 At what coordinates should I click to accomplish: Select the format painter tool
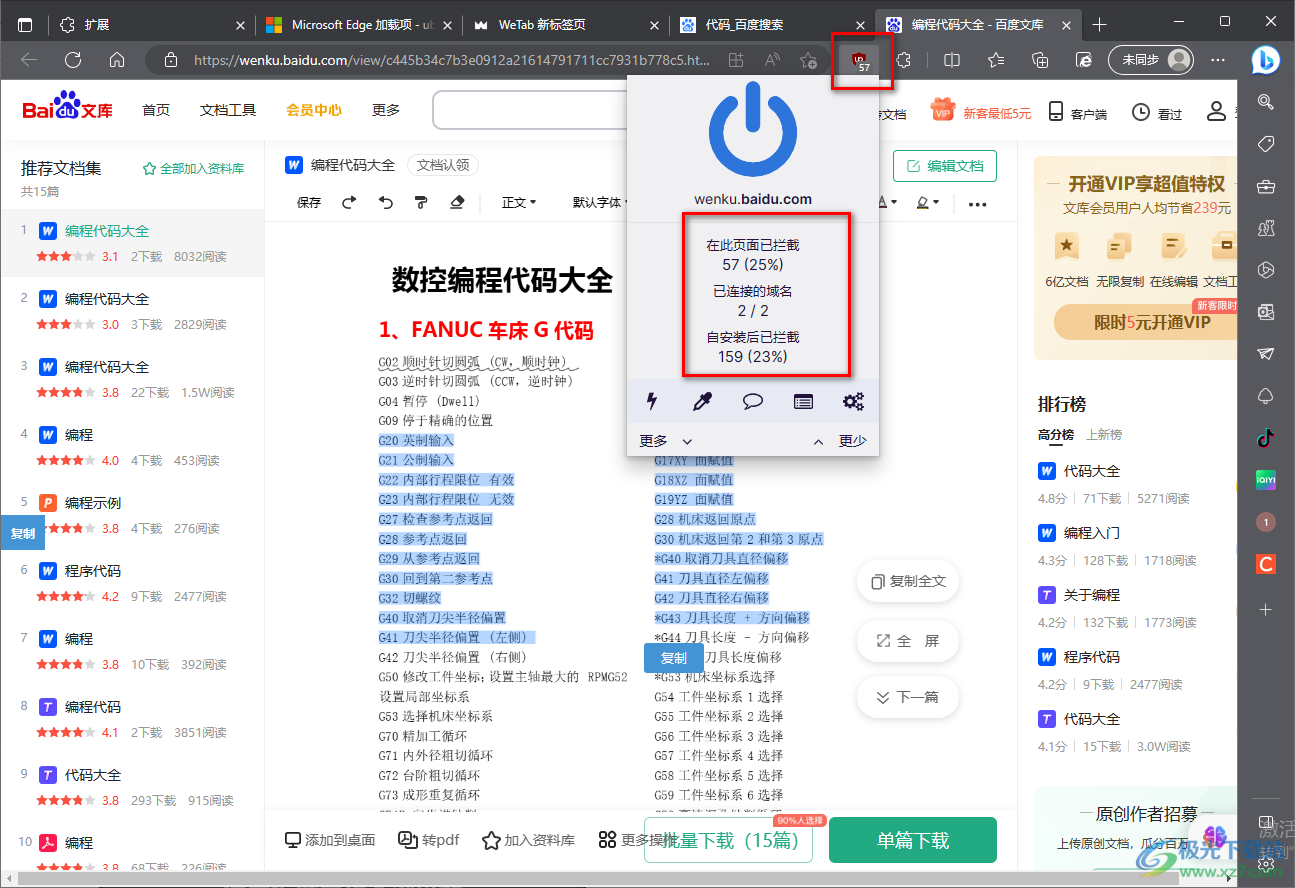tap(421, 203)
